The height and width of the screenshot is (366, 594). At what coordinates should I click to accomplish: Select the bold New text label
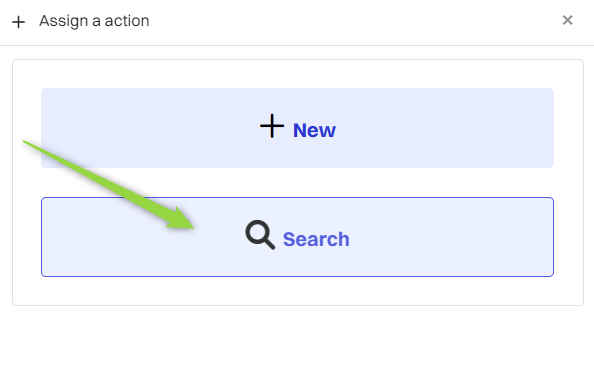[x=314, y=130]
